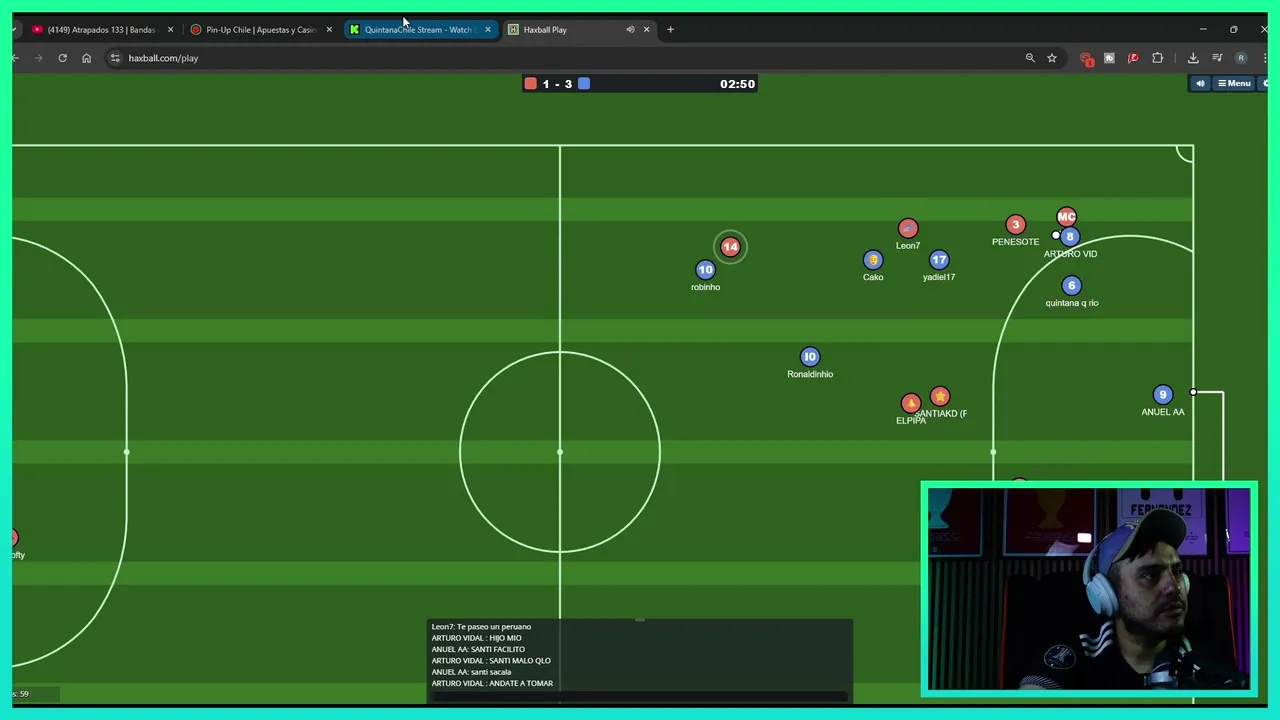Click blue player quintana q rio
The width and height of the screenshot is (1280, 720).
point(1071,286)
